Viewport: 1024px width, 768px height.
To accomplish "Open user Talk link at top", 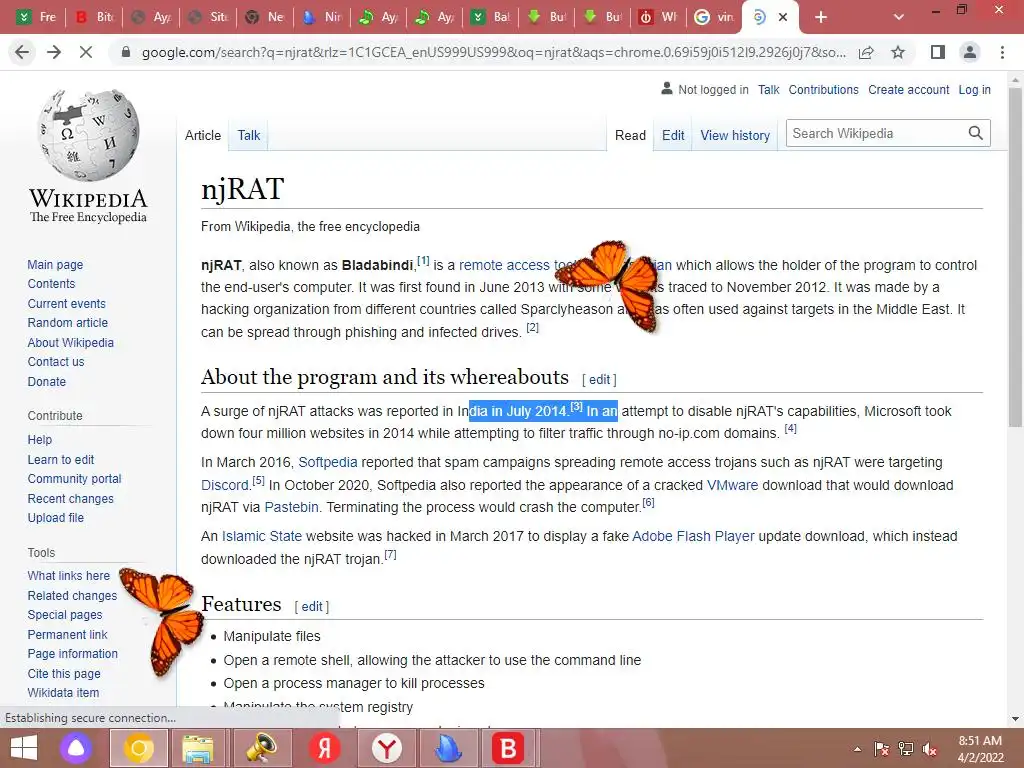I will [768, 89].
